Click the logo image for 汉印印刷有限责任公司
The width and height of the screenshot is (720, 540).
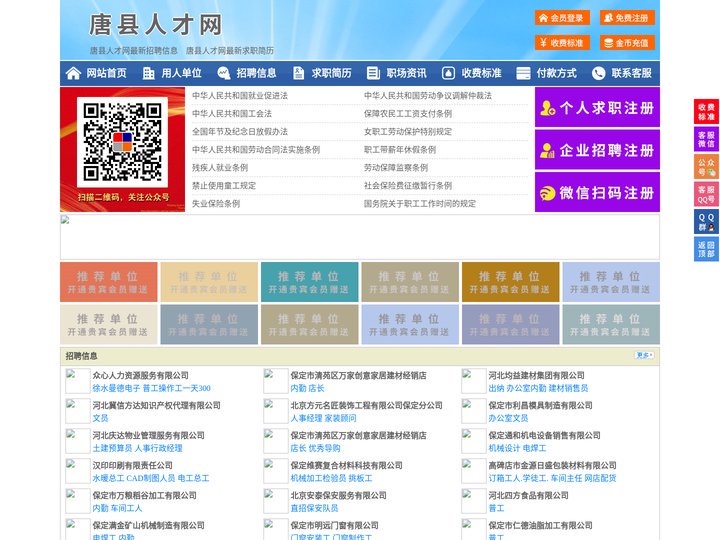point(78,471)
